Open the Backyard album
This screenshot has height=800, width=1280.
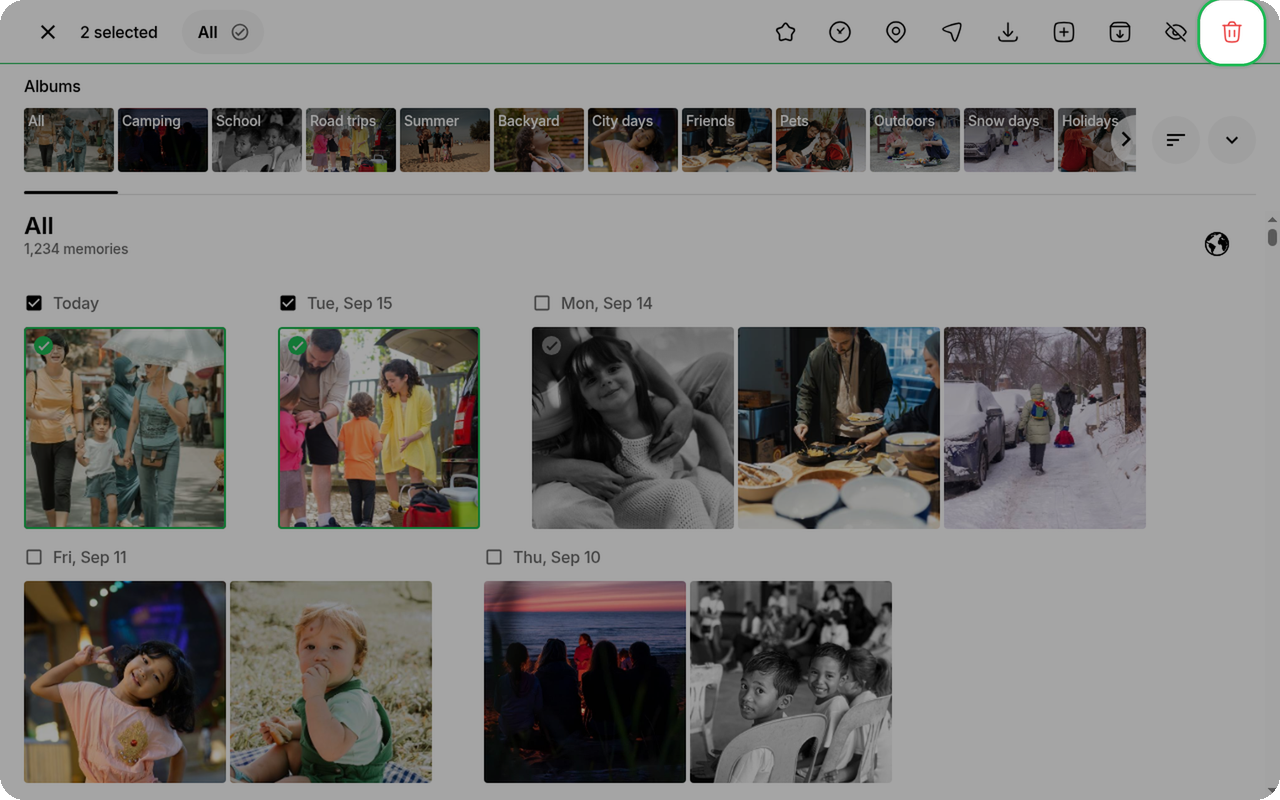click(539, 140)
